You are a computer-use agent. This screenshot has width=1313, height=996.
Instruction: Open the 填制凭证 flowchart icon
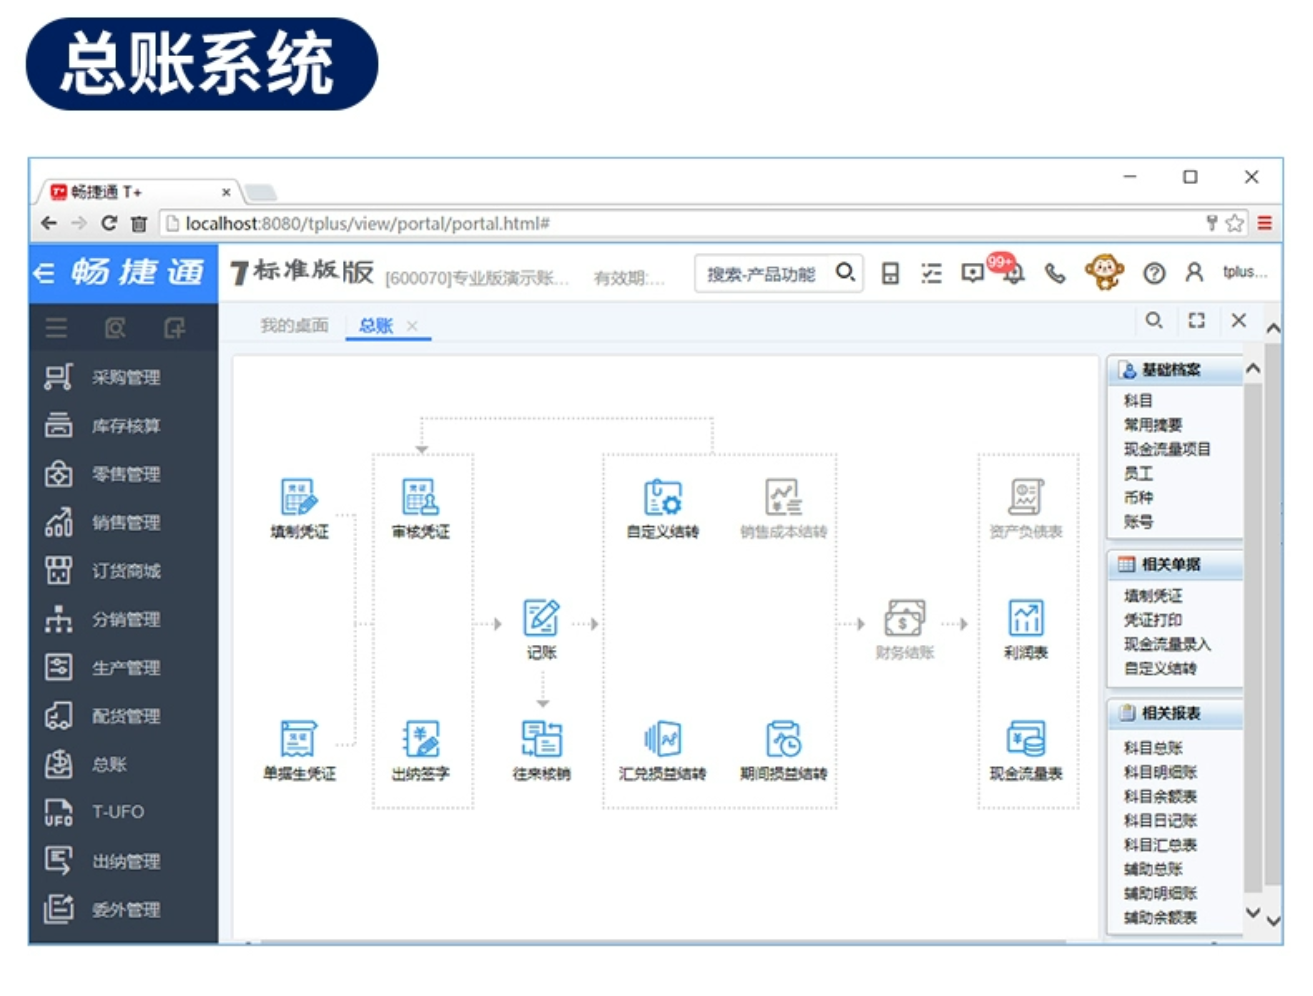(x=299, y=497)
